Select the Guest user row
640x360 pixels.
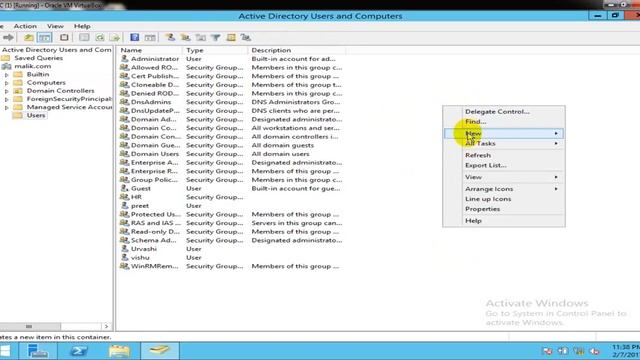[231, 189]
